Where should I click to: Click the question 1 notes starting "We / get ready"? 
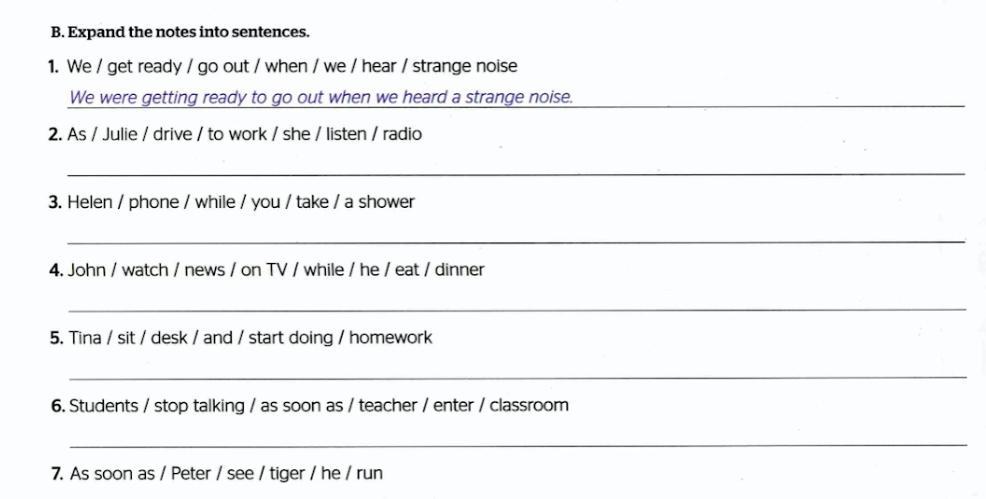(292, 66)
